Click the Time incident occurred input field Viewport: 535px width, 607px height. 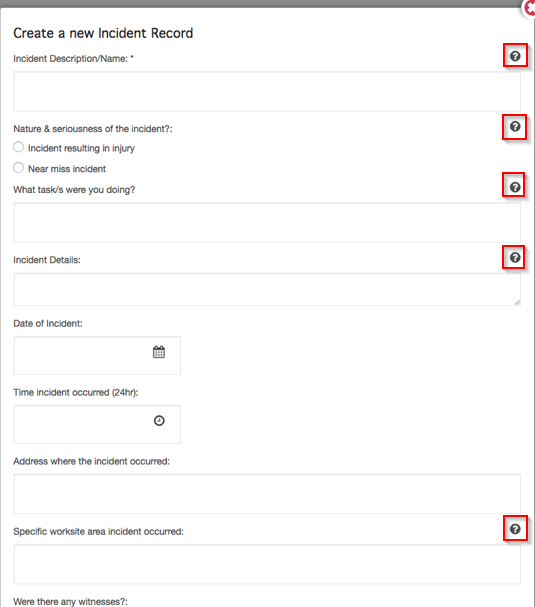97,425
